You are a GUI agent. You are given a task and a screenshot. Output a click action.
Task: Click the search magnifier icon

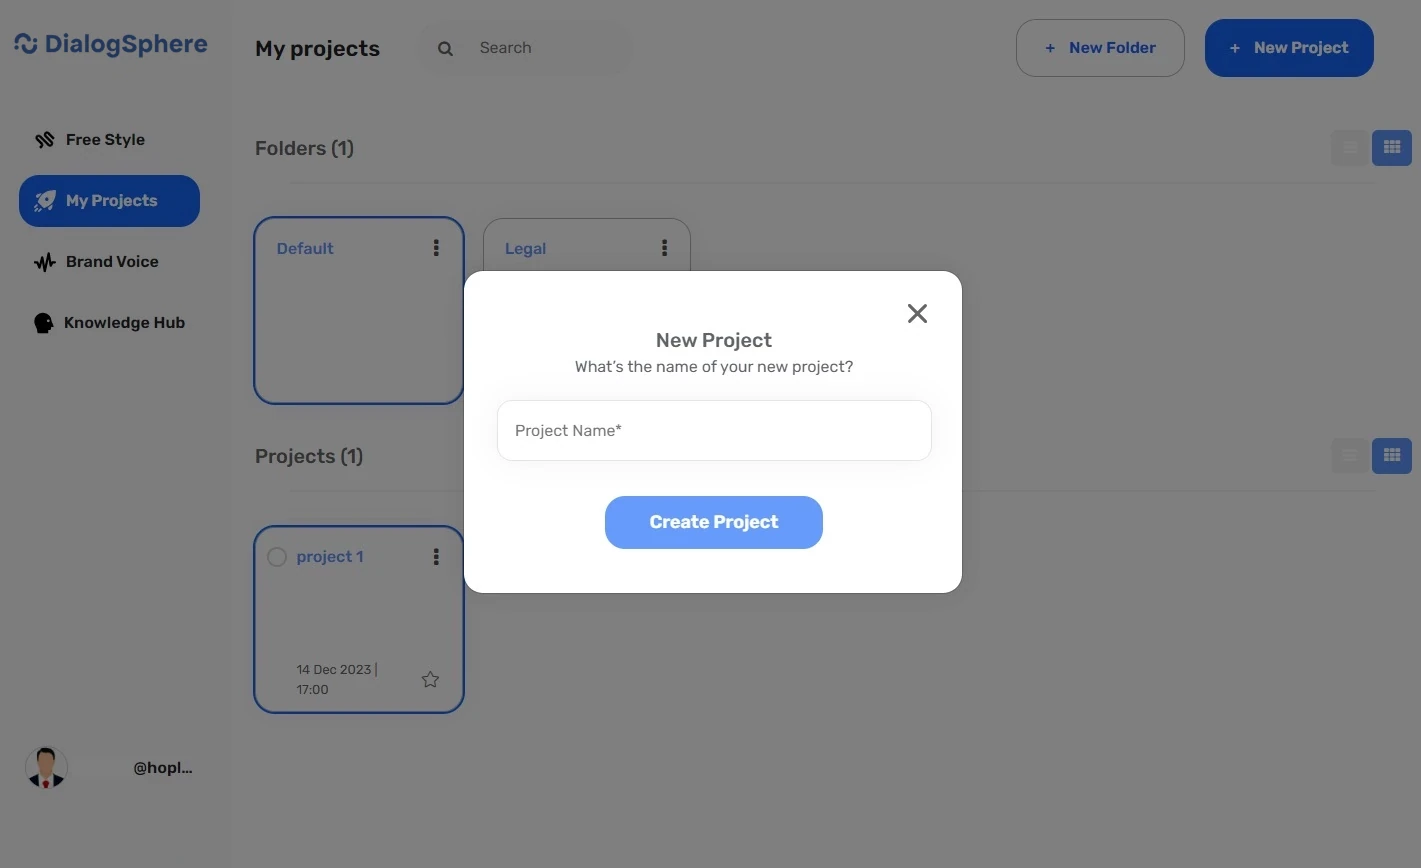(444, 47)
